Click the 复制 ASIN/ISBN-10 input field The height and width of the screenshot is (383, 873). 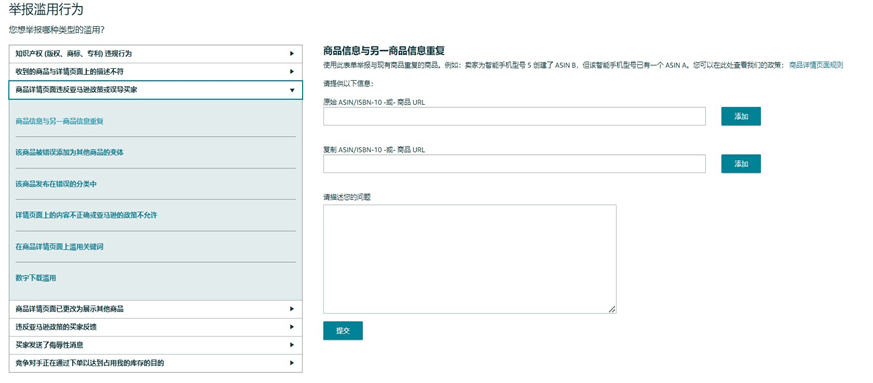coord(514,164)
